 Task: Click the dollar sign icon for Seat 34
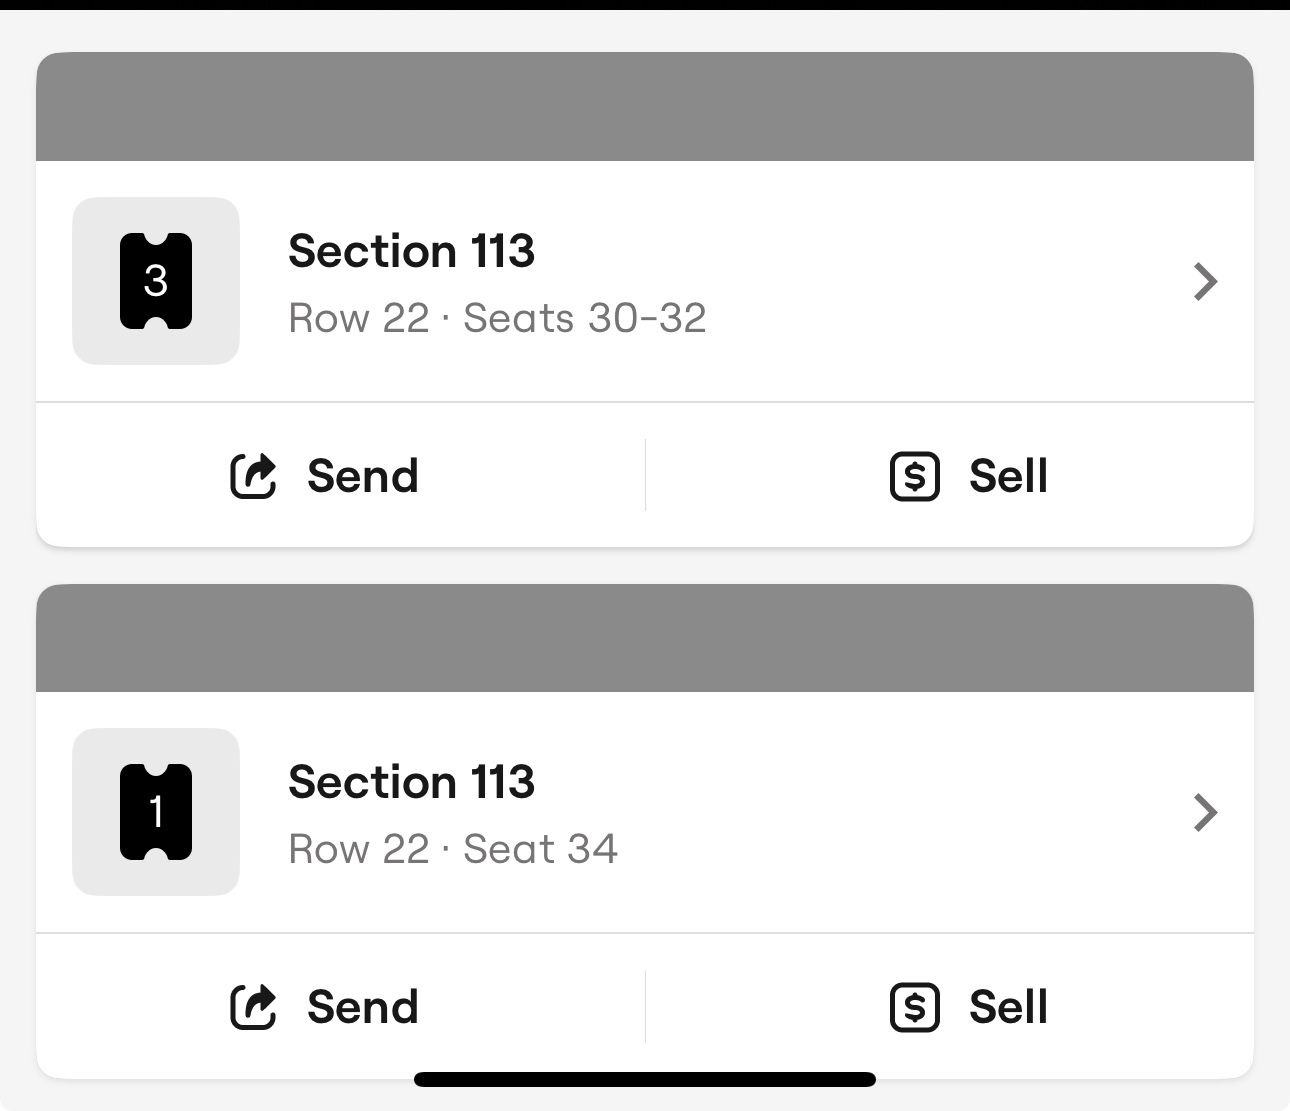pos(915,1007)
